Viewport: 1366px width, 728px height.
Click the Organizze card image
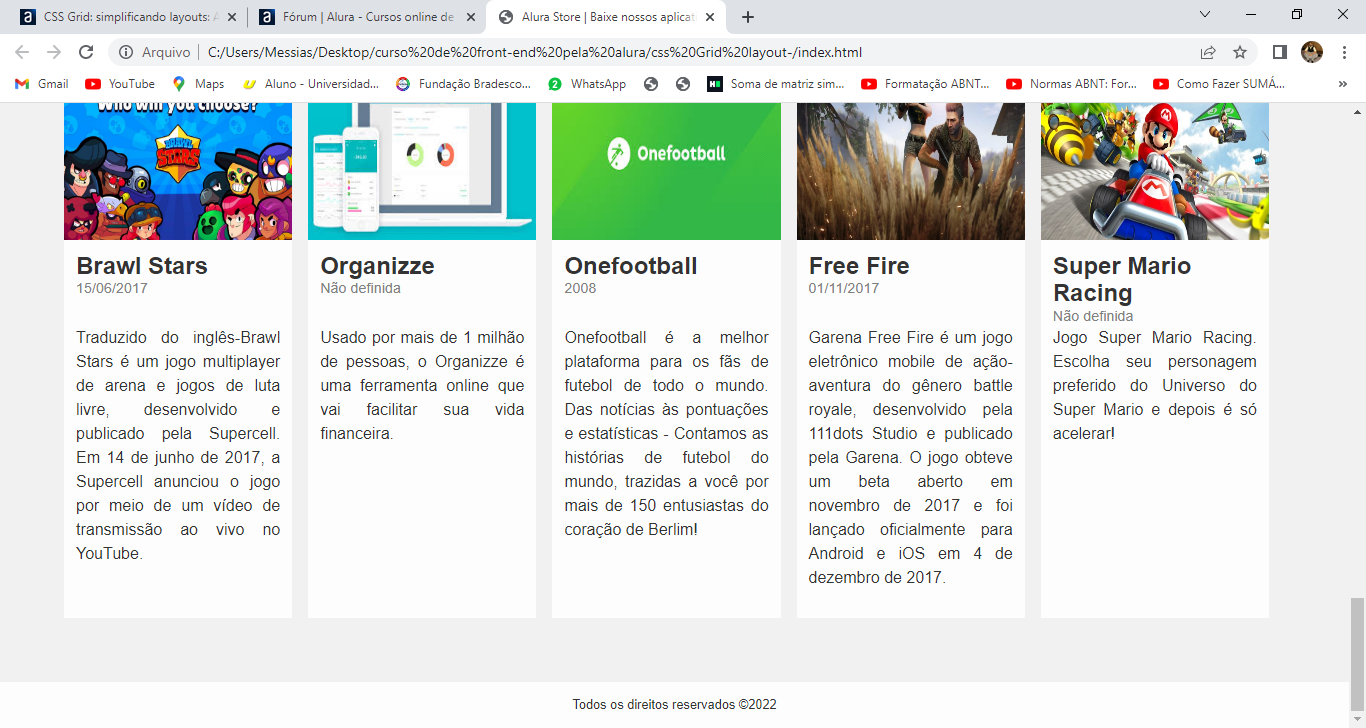[x=422, y=171]
